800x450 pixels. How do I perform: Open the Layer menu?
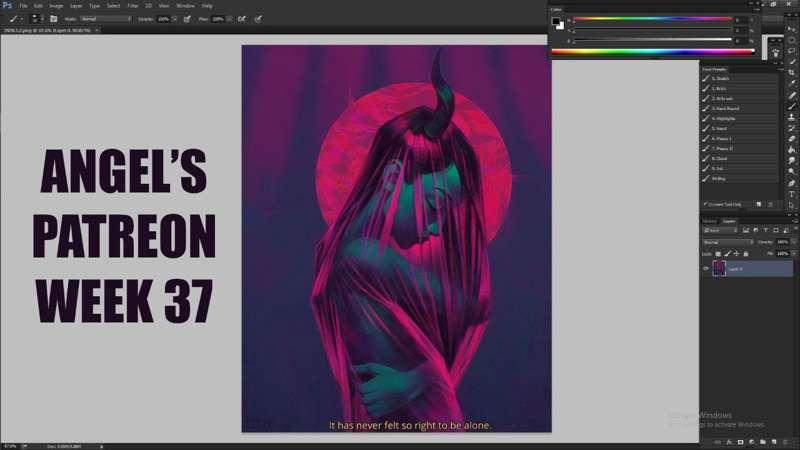tap(76, 6)
